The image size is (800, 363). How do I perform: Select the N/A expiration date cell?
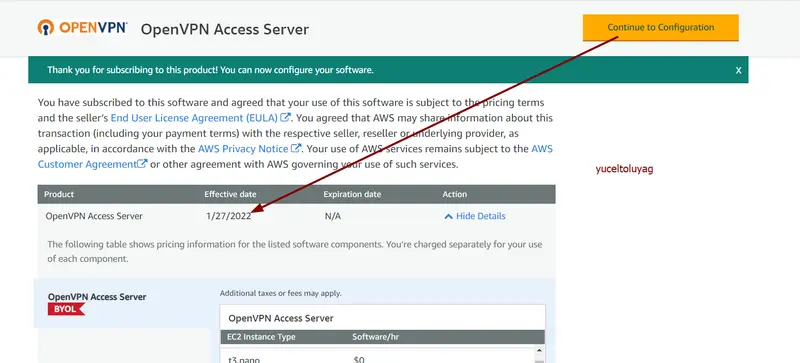(x=333, y=216)
